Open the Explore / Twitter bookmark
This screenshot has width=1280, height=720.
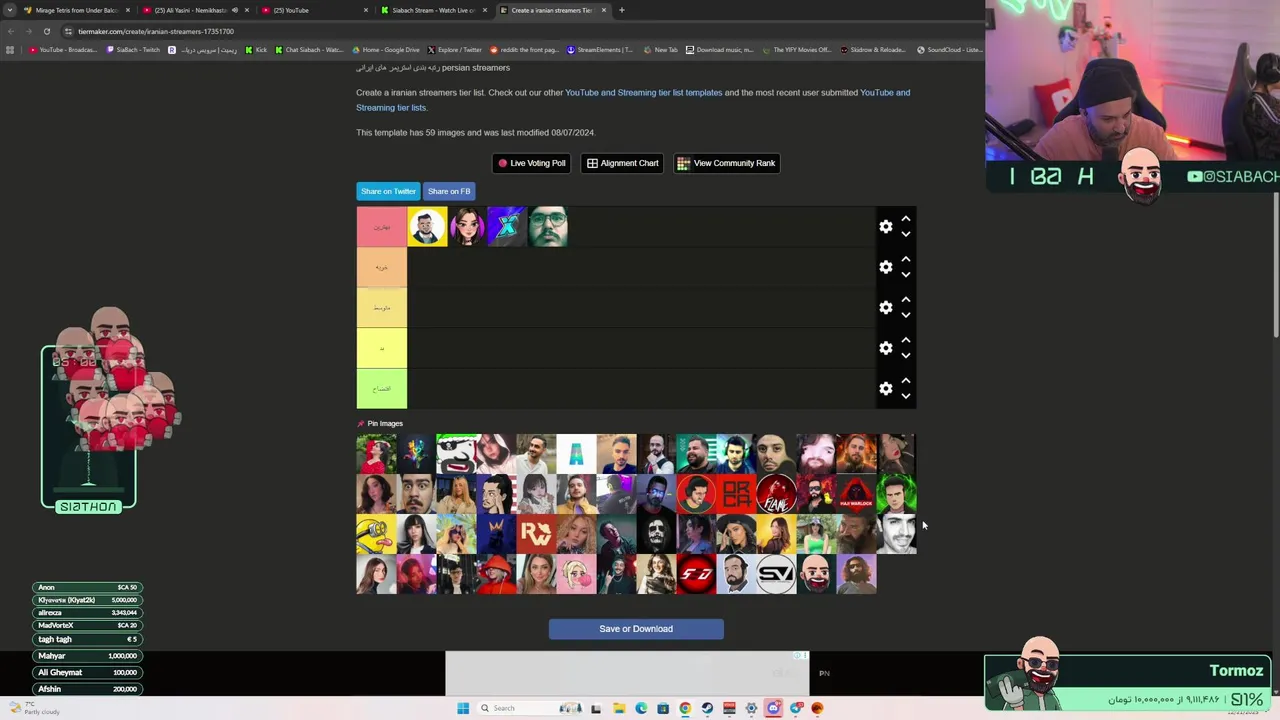point(455,50)
